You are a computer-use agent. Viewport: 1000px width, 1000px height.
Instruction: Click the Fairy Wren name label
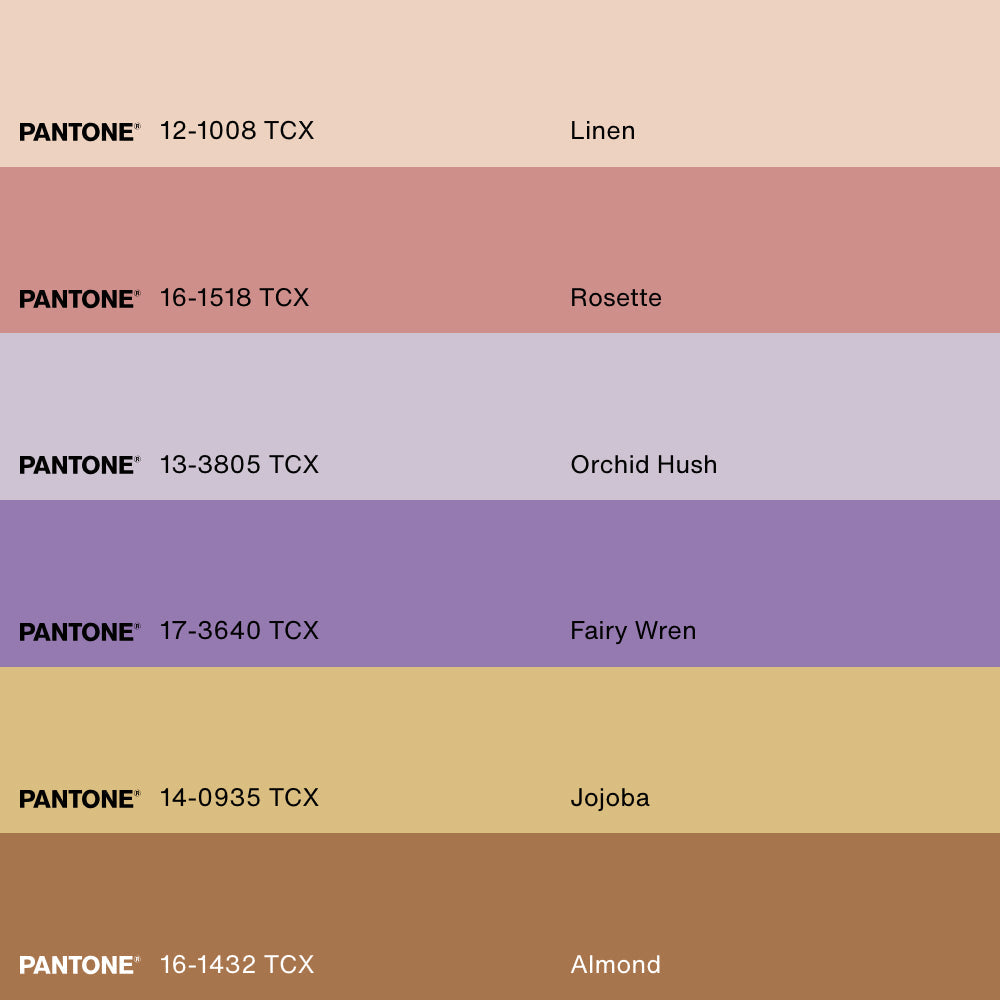[x=633, y=631]
